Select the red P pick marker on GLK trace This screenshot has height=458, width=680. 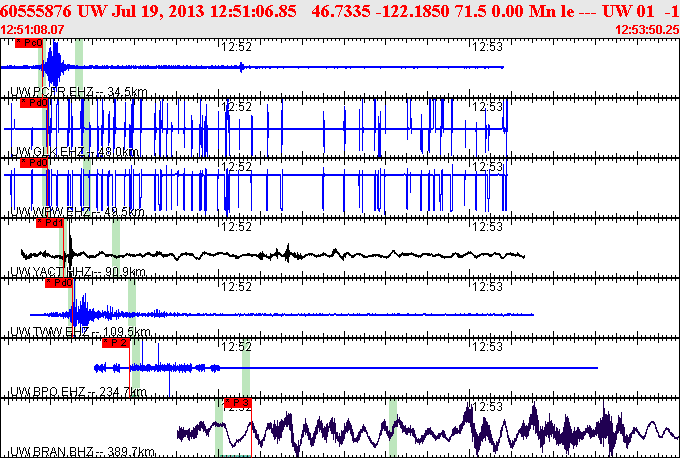(33, 103)
